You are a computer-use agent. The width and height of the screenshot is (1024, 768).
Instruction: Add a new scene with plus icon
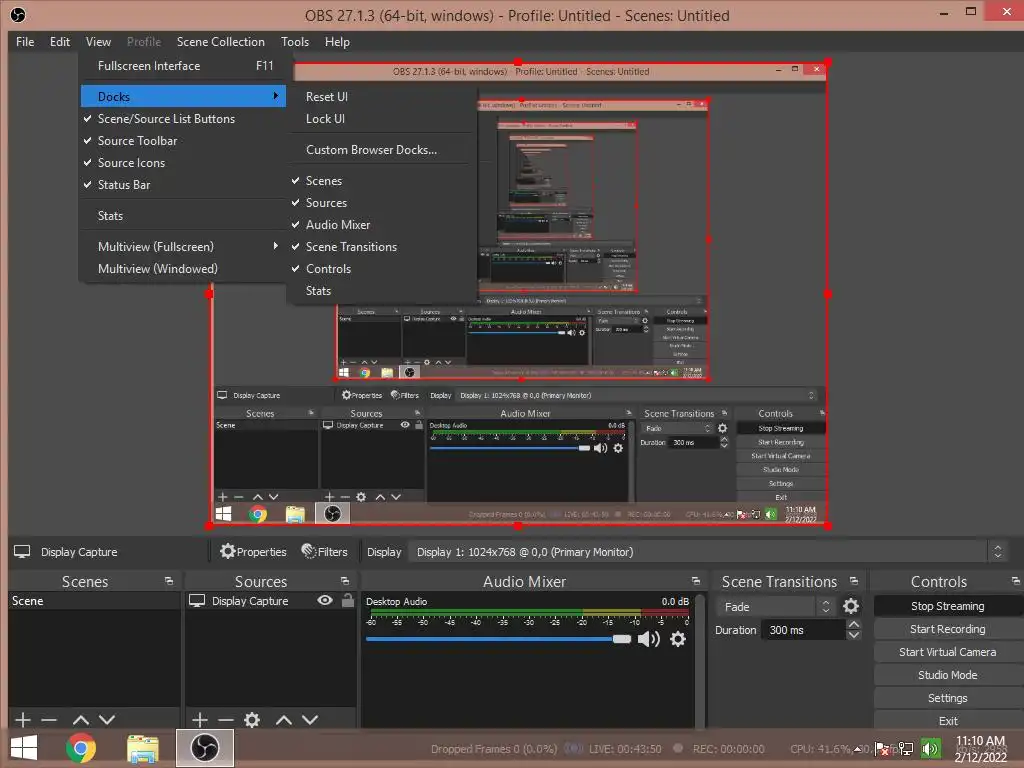pos(23,720)
